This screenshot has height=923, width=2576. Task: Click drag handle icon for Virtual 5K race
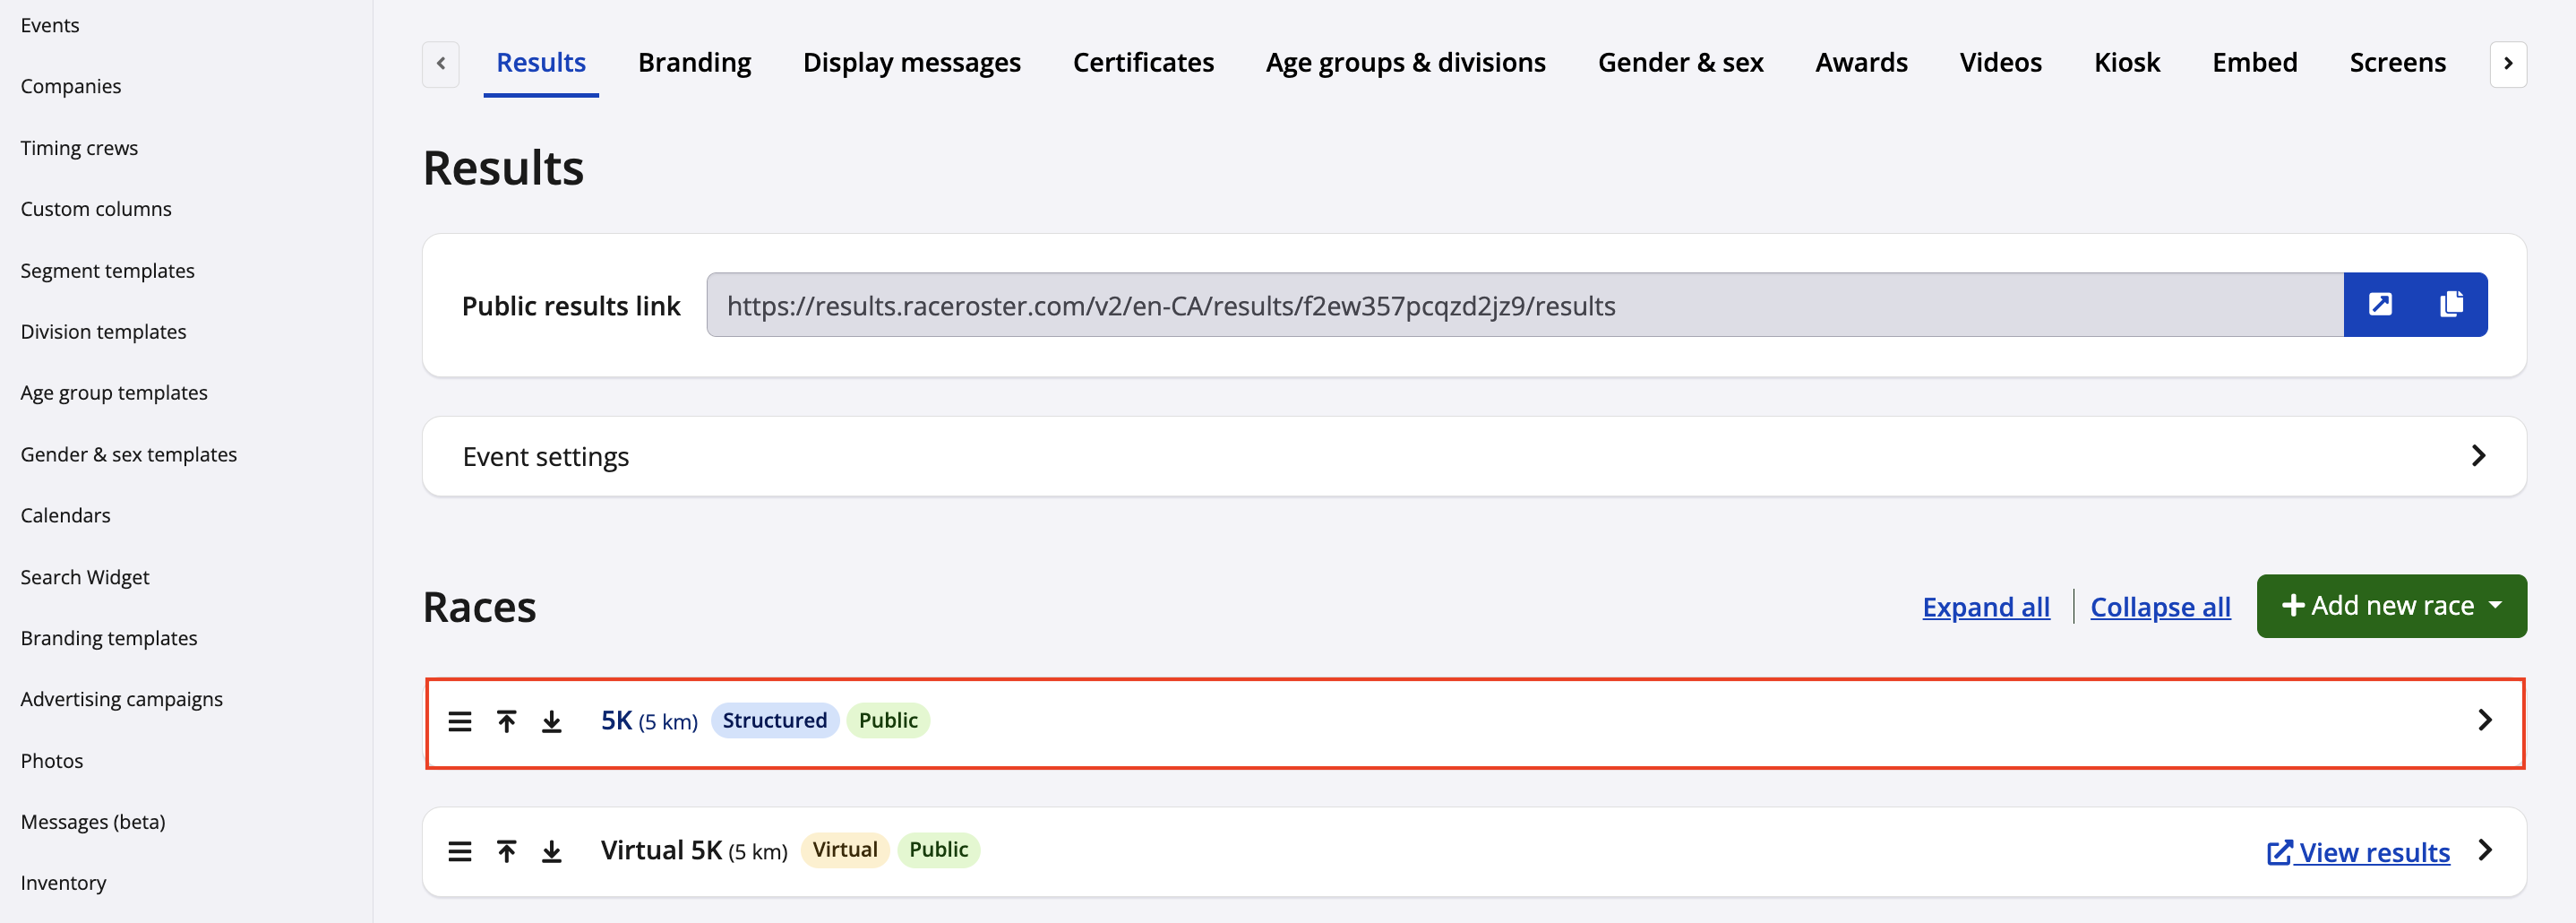pos(459,851)
